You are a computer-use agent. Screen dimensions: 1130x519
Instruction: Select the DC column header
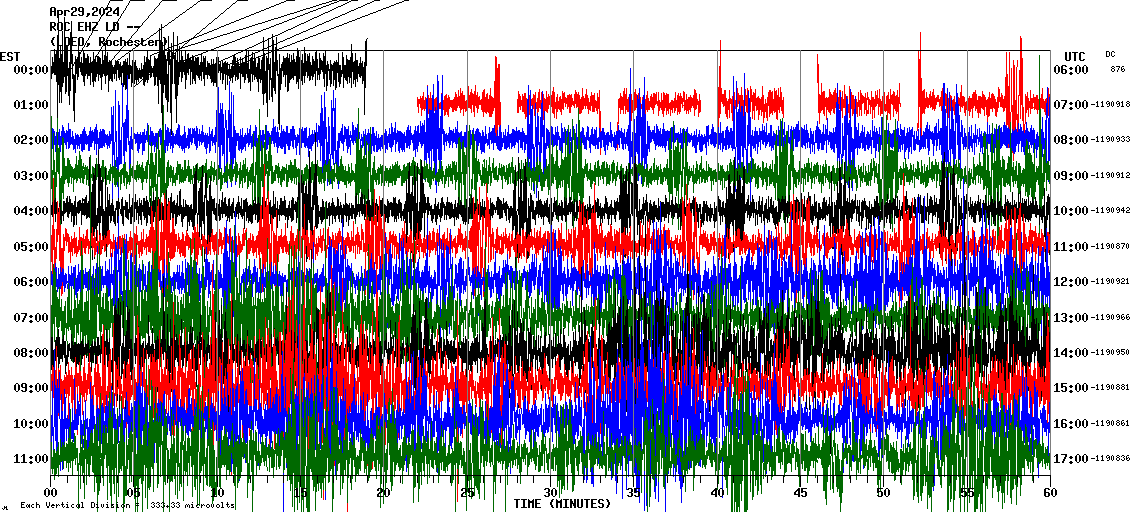click(1110, 54)
